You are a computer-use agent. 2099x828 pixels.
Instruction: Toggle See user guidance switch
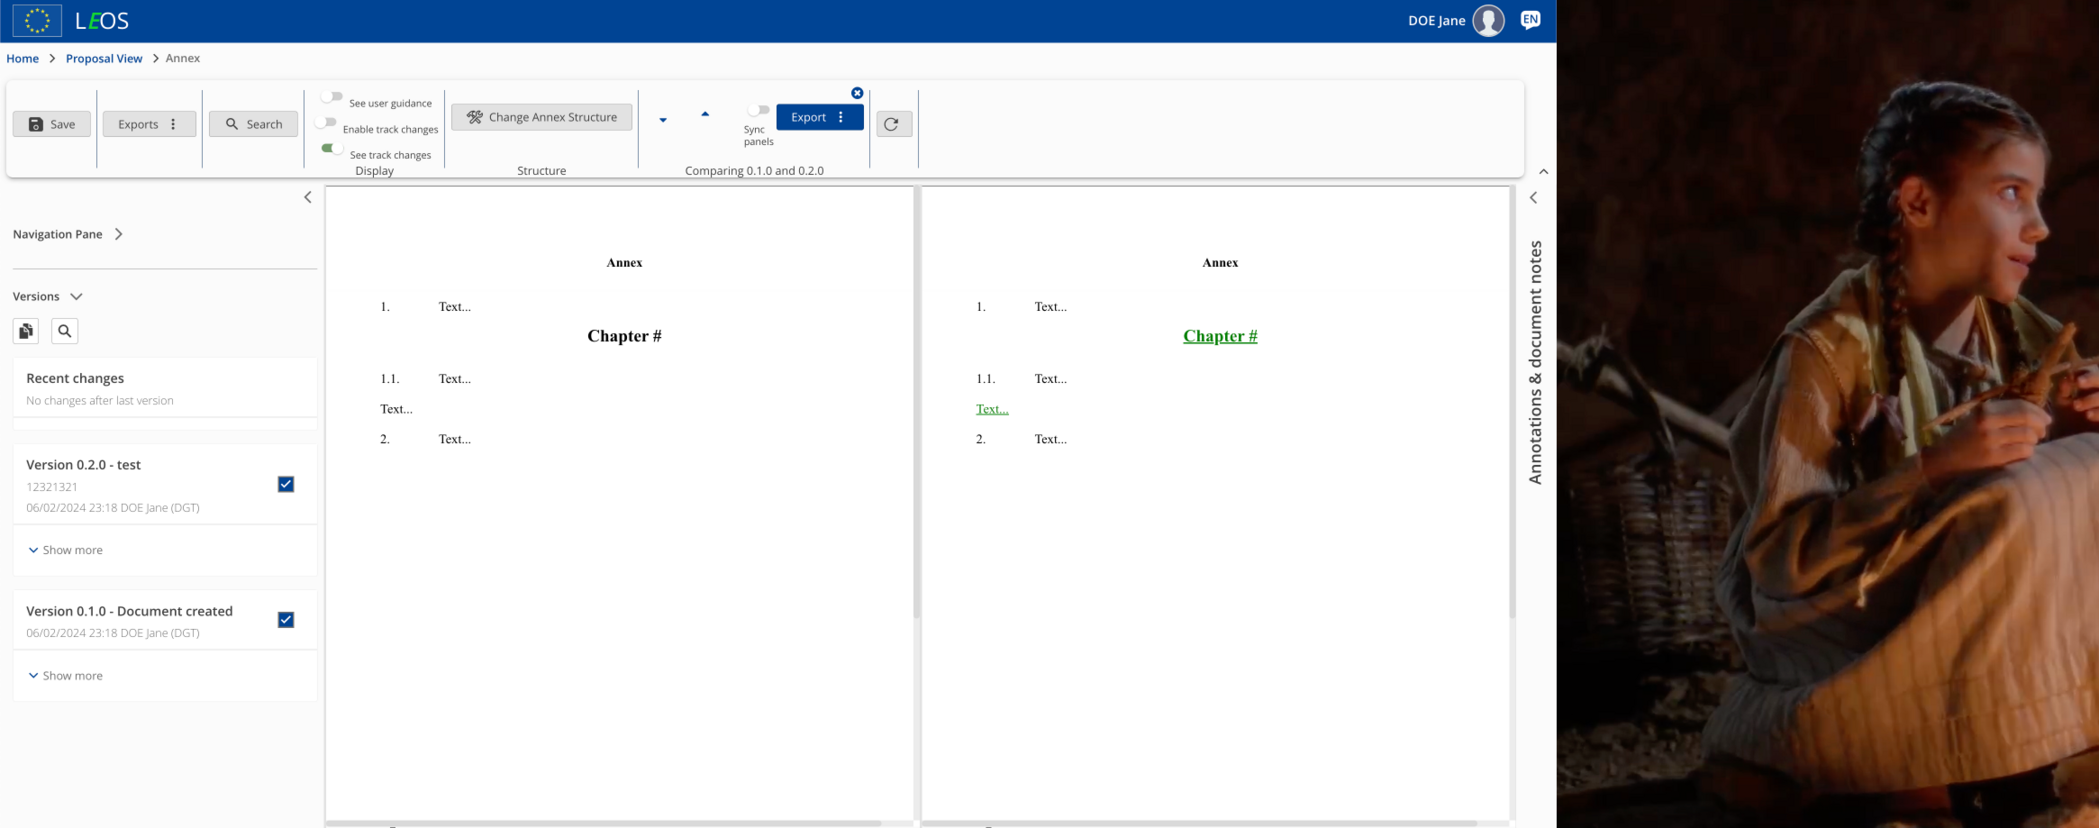click(x=332, y=98)
